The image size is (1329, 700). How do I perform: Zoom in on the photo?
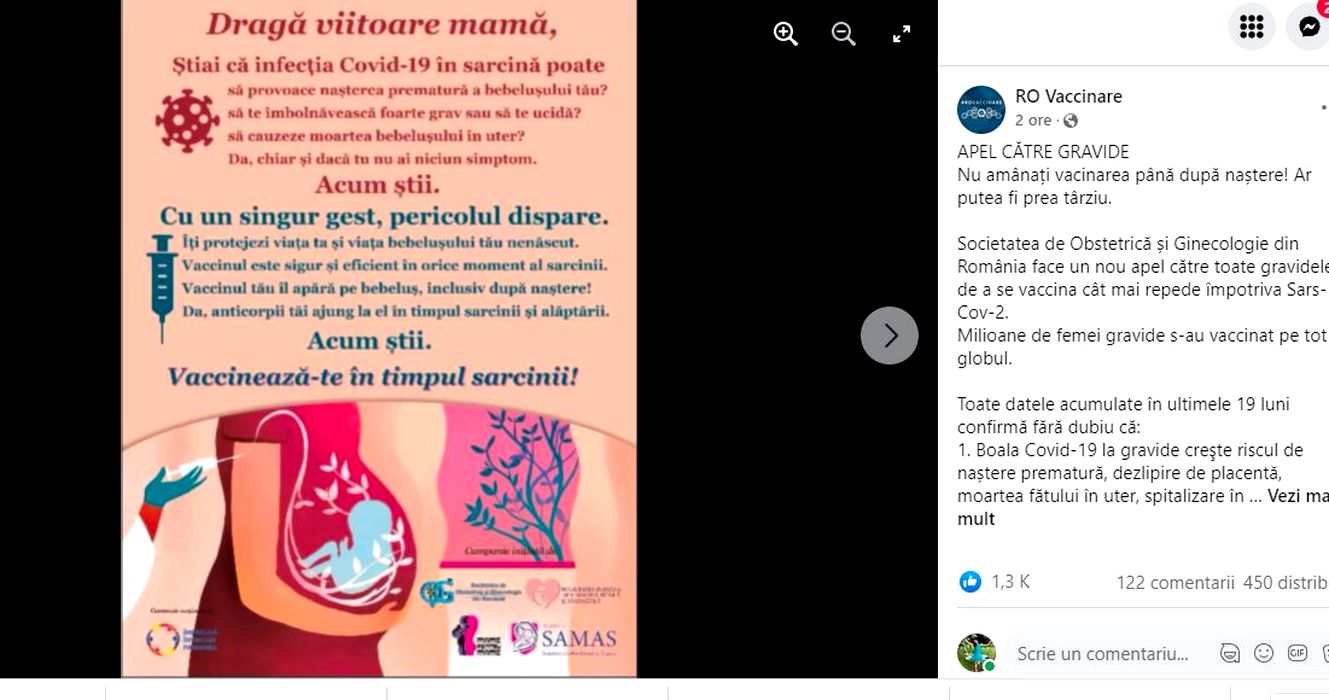[x=786, y=34]
